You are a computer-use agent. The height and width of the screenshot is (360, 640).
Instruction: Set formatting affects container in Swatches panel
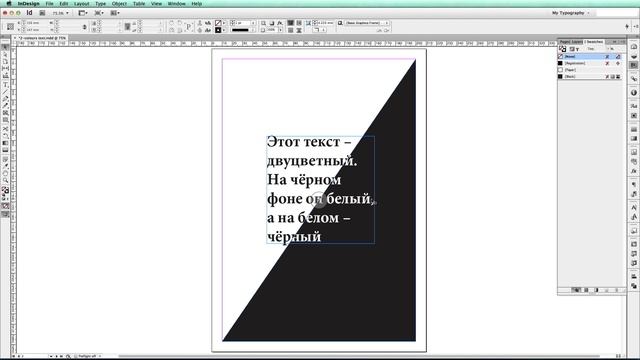(572, 49)
